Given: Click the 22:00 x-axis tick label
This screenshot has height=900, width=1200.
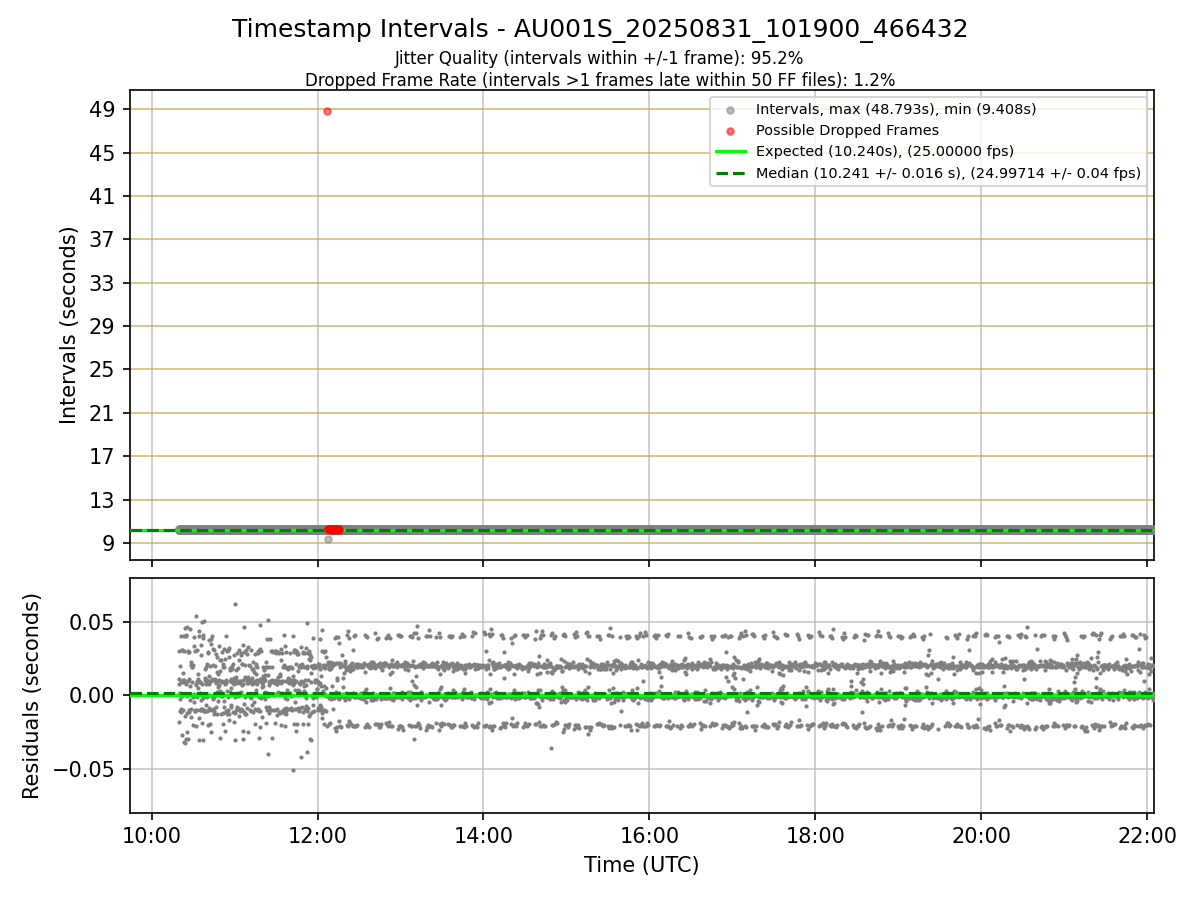Looking at the screenshot, I should (x=1145, y=837).
